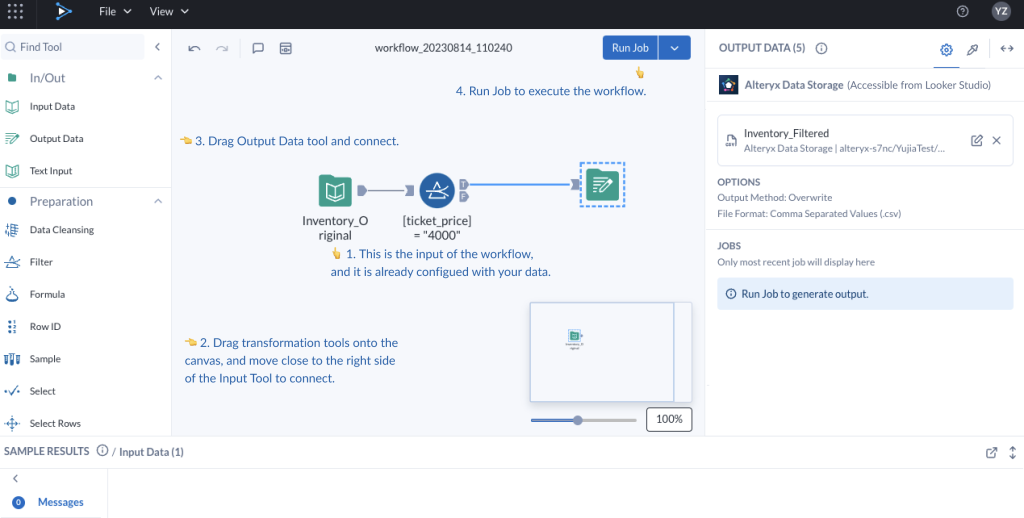Adjust the canvas zoom slider
Image resolution: width=1024 pixels, height=518 pixels.
tap(577, 420)
